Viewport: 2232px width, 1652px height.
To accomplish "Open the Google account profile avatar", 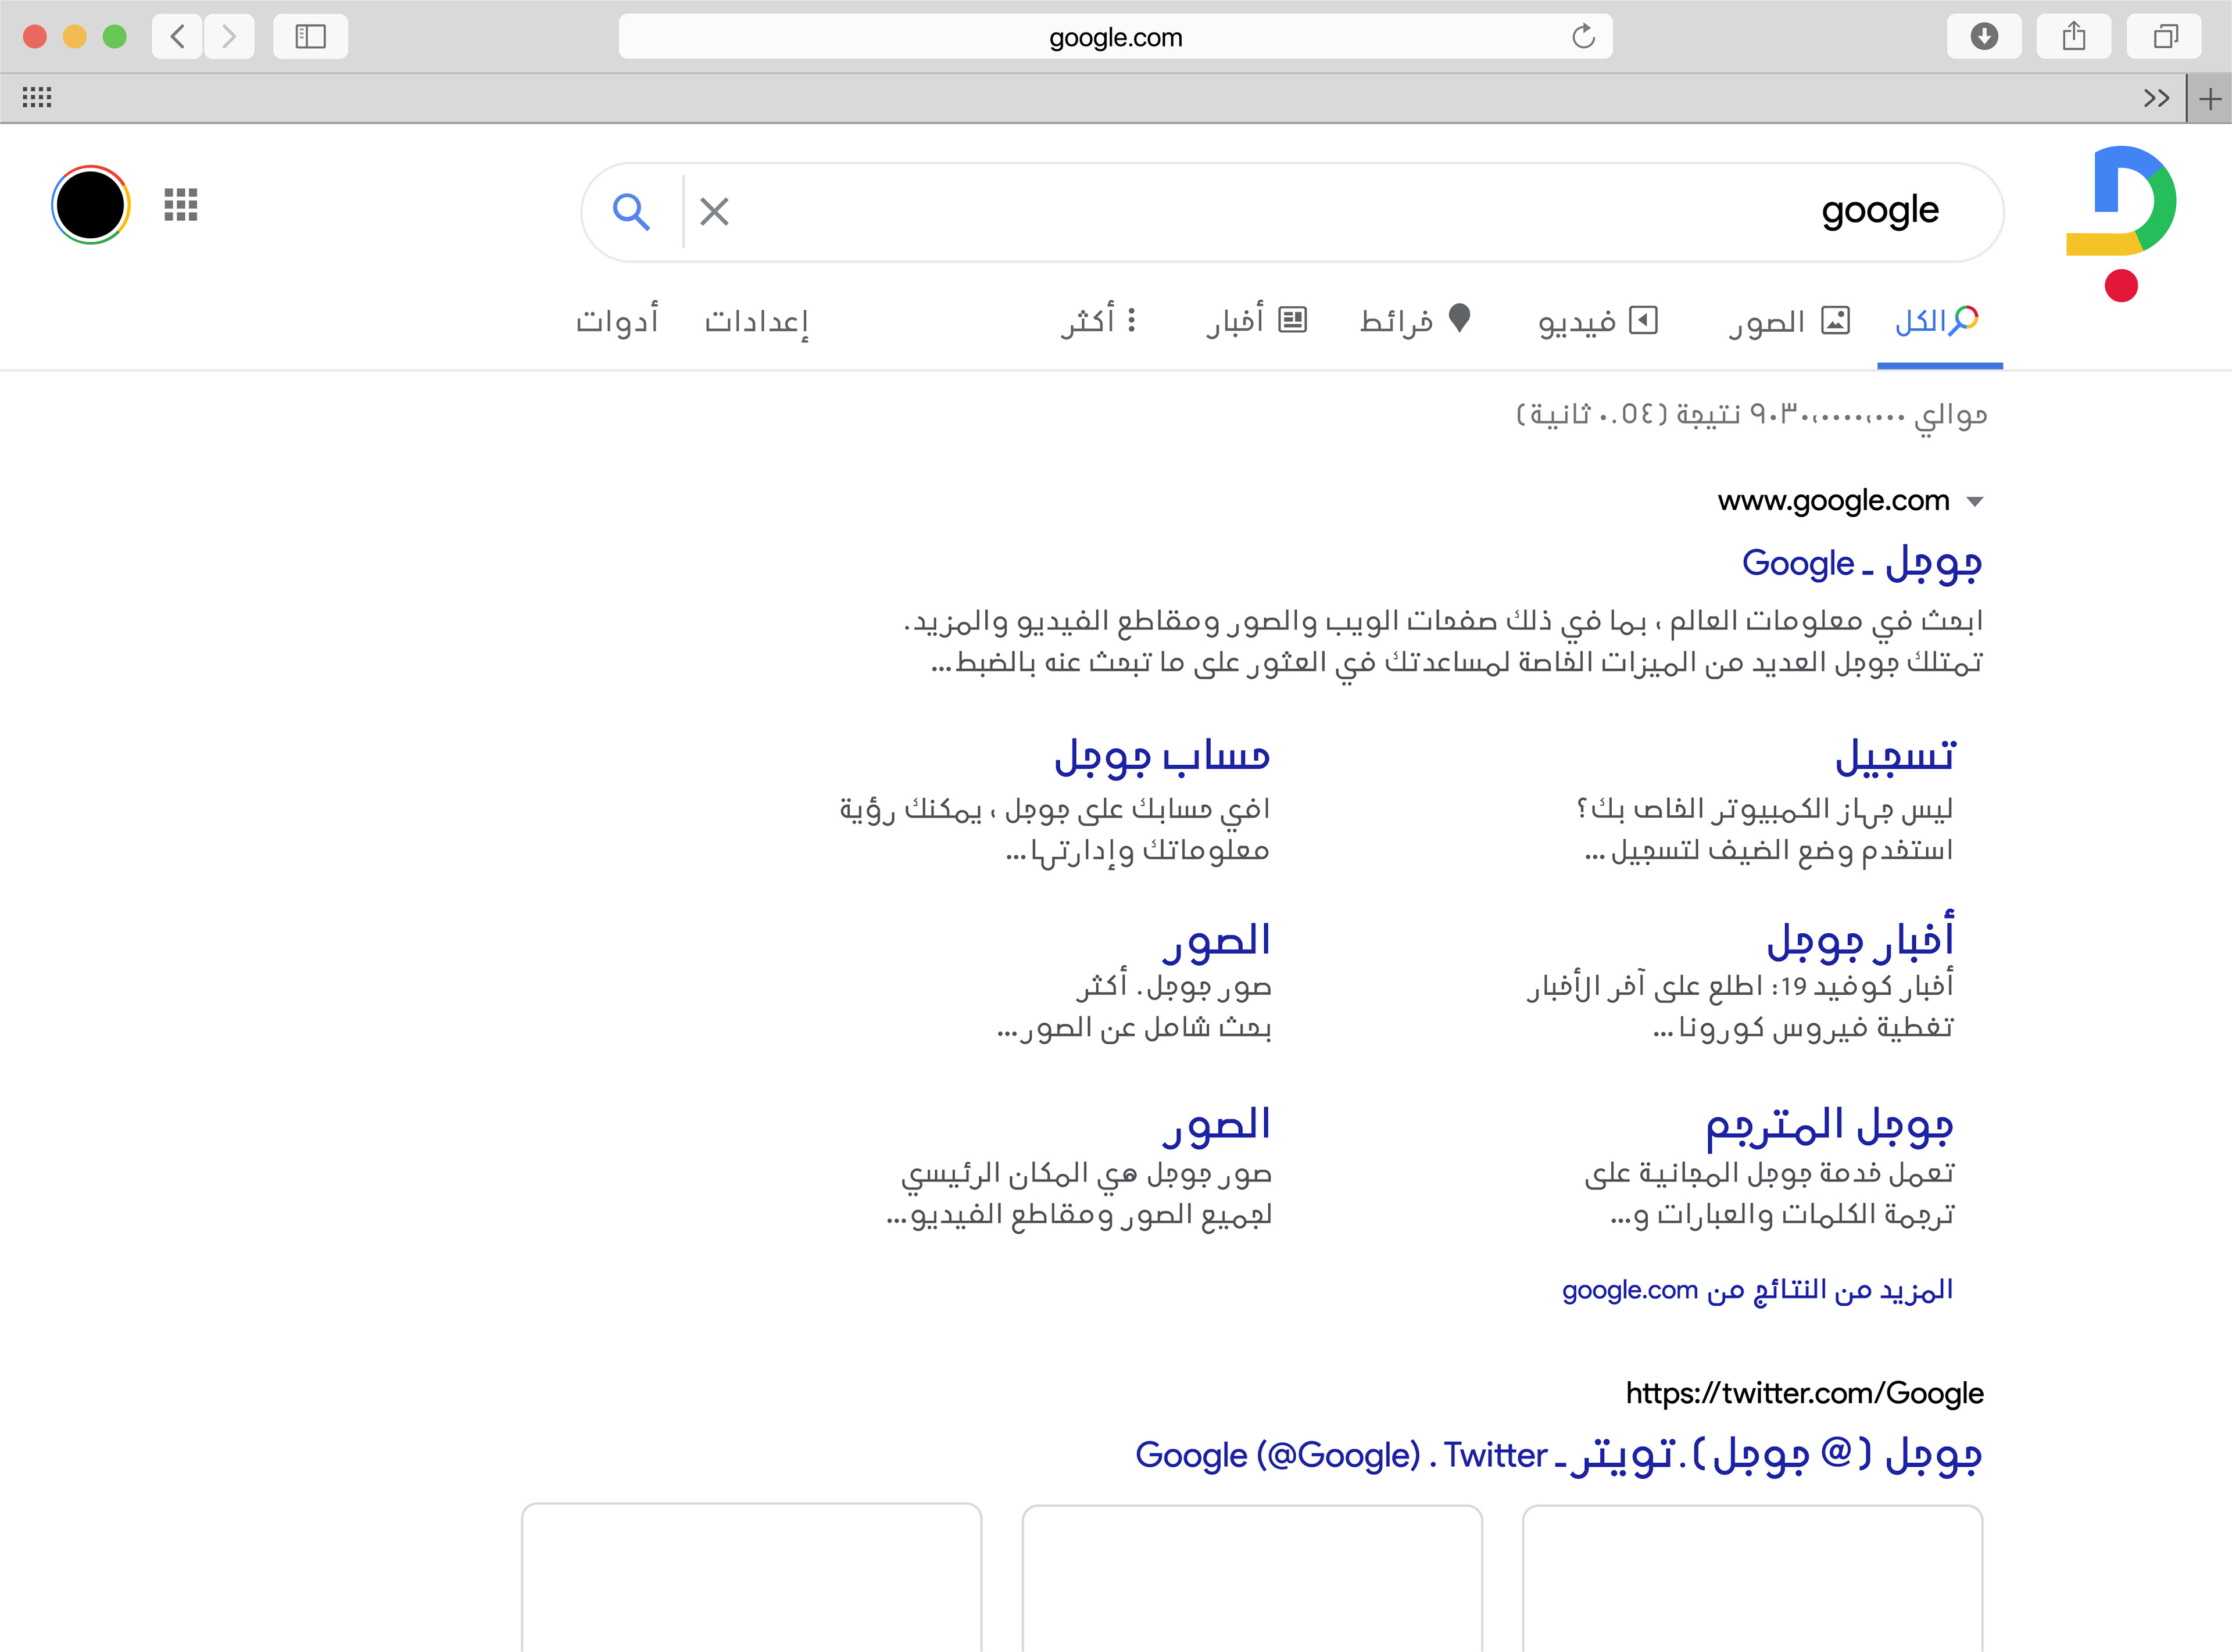I will (x=91, y=205).
